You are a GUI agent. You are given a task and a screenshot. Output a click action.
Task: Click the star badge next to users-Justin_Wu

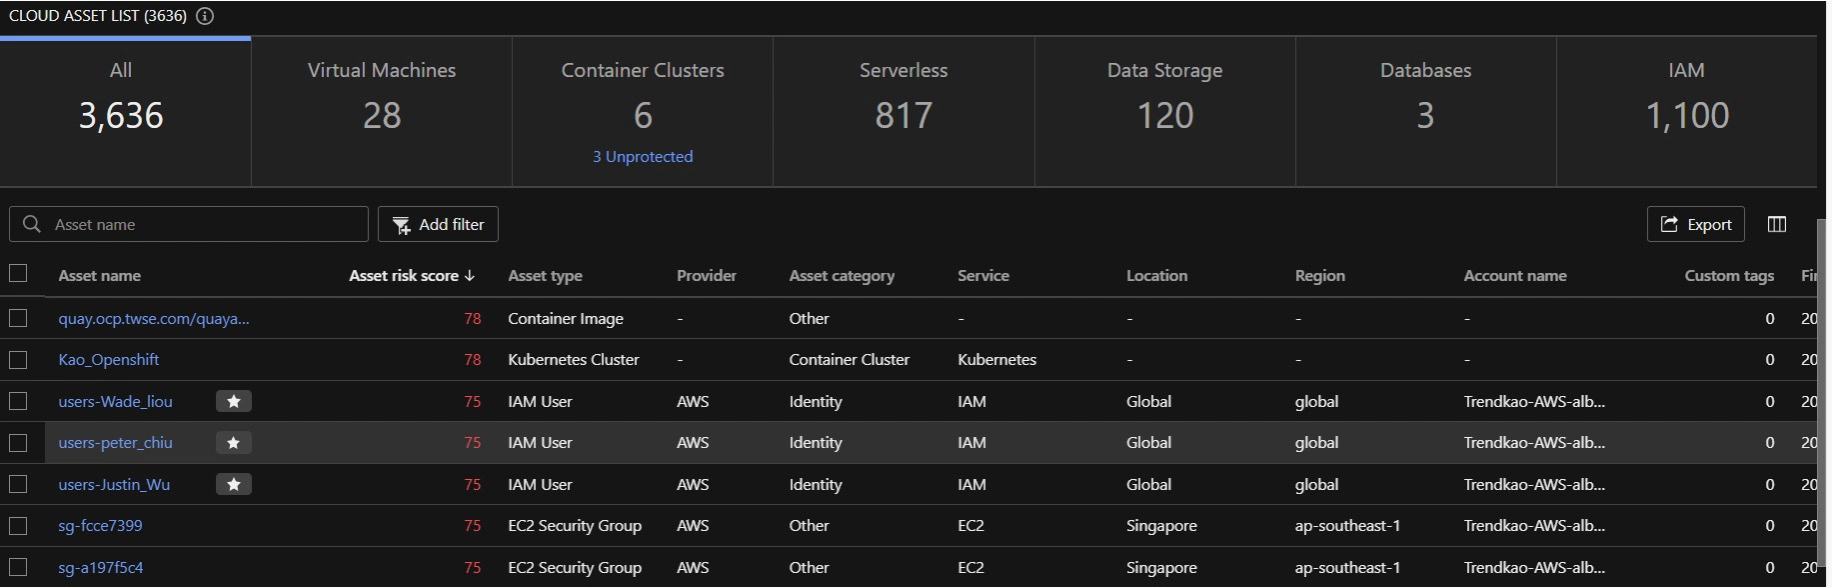pyautogui.click(x=233, y=485)
